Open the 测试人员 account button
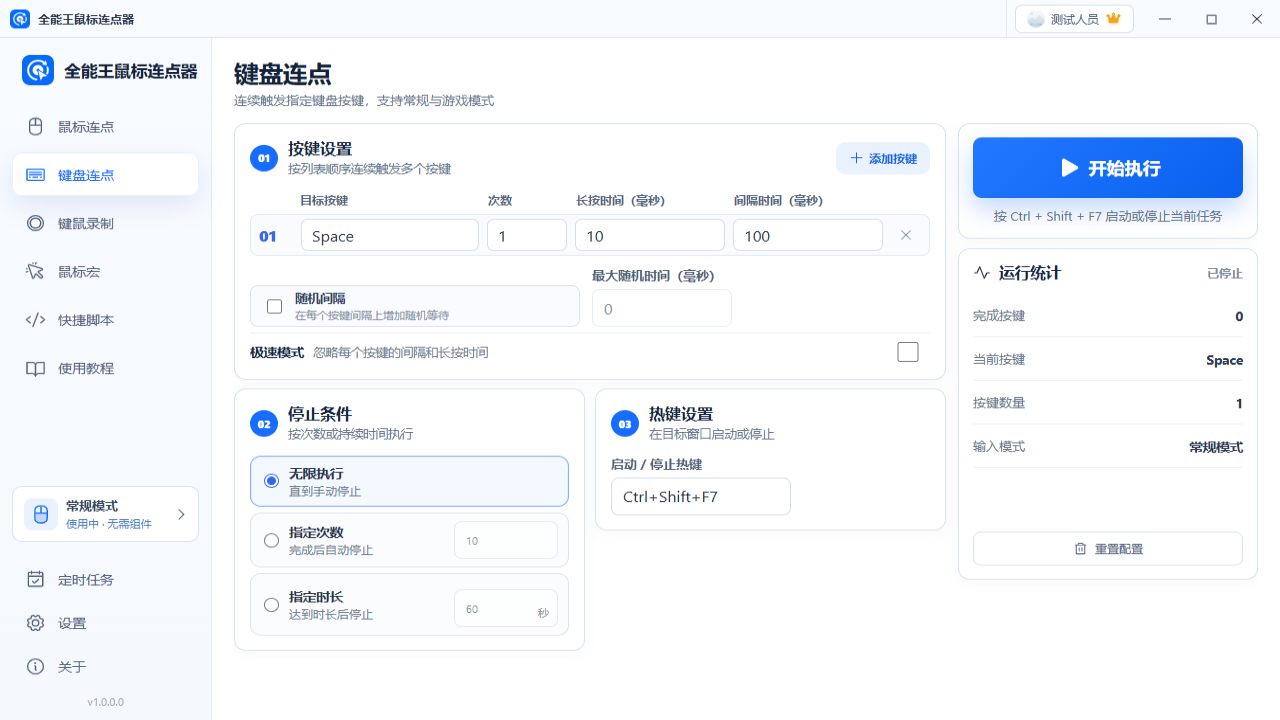This screenshot has width=1280, height=720. coord(1074,19)
